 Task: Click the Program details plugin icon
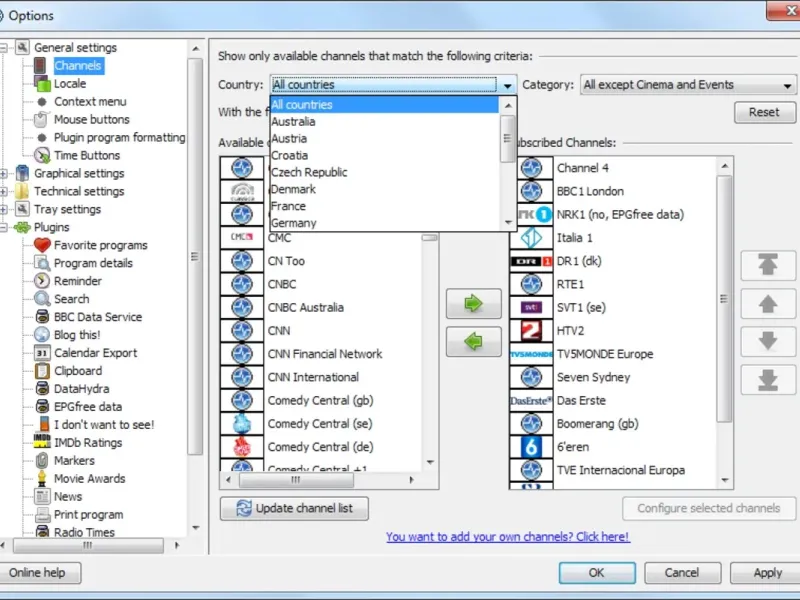click(x=42, y=263)
